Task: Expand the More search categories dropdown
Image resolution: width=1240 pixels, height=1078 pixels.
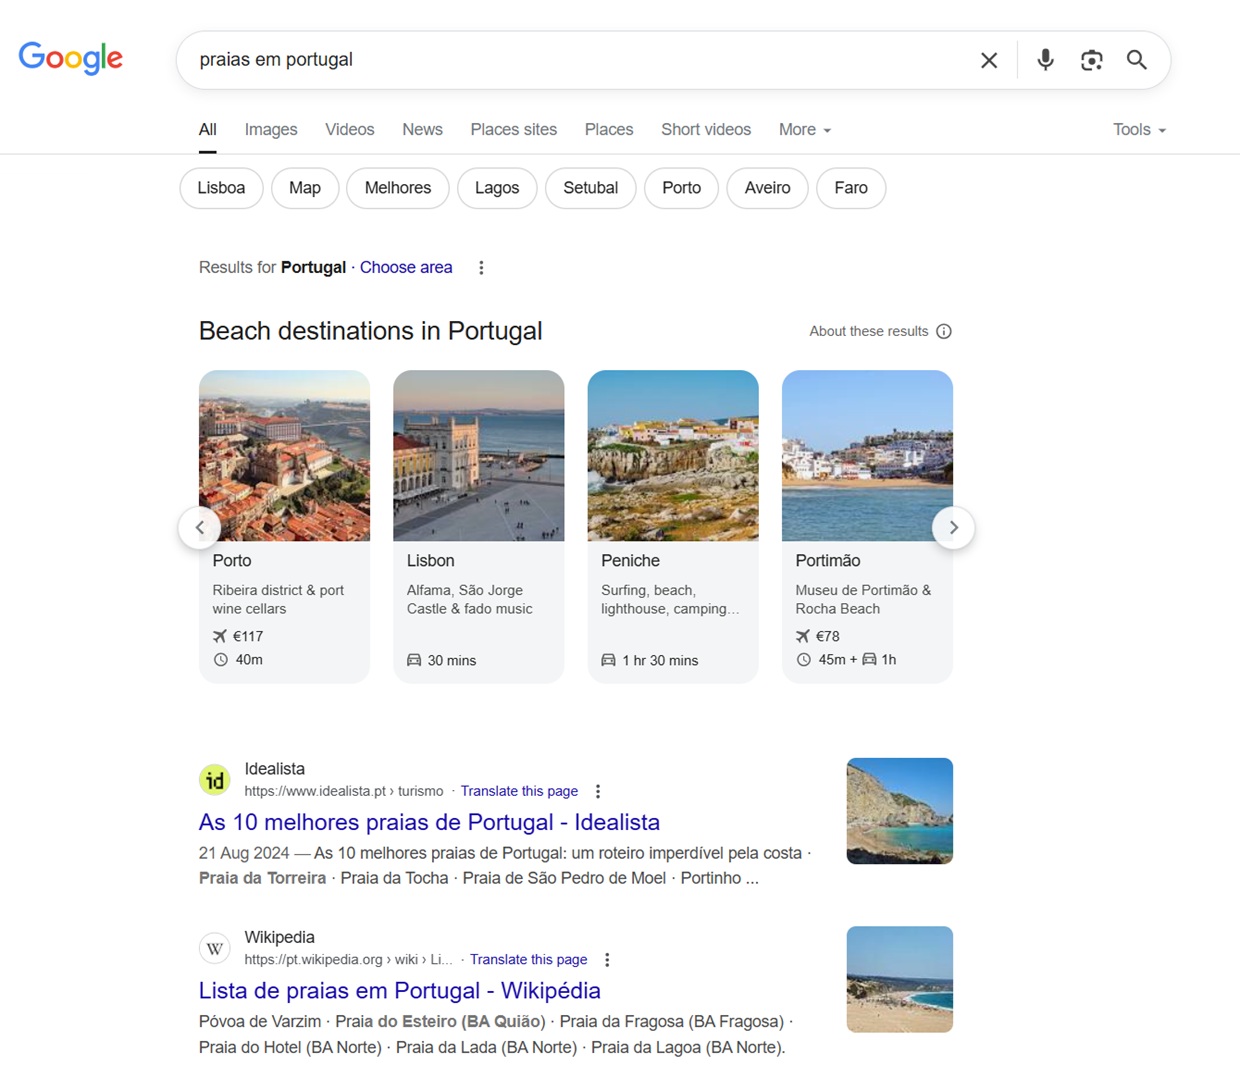Action: (x=804, y=130)
